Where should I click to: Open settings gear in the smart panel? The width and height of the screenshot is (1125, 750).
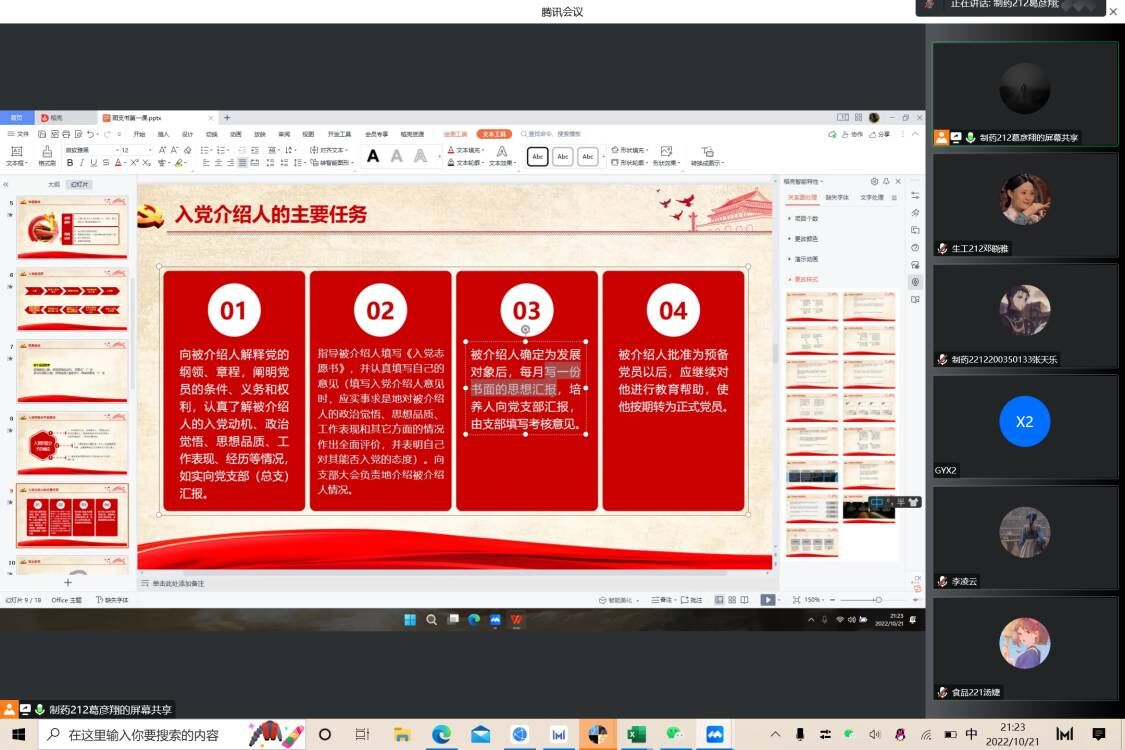click(874, 182)
